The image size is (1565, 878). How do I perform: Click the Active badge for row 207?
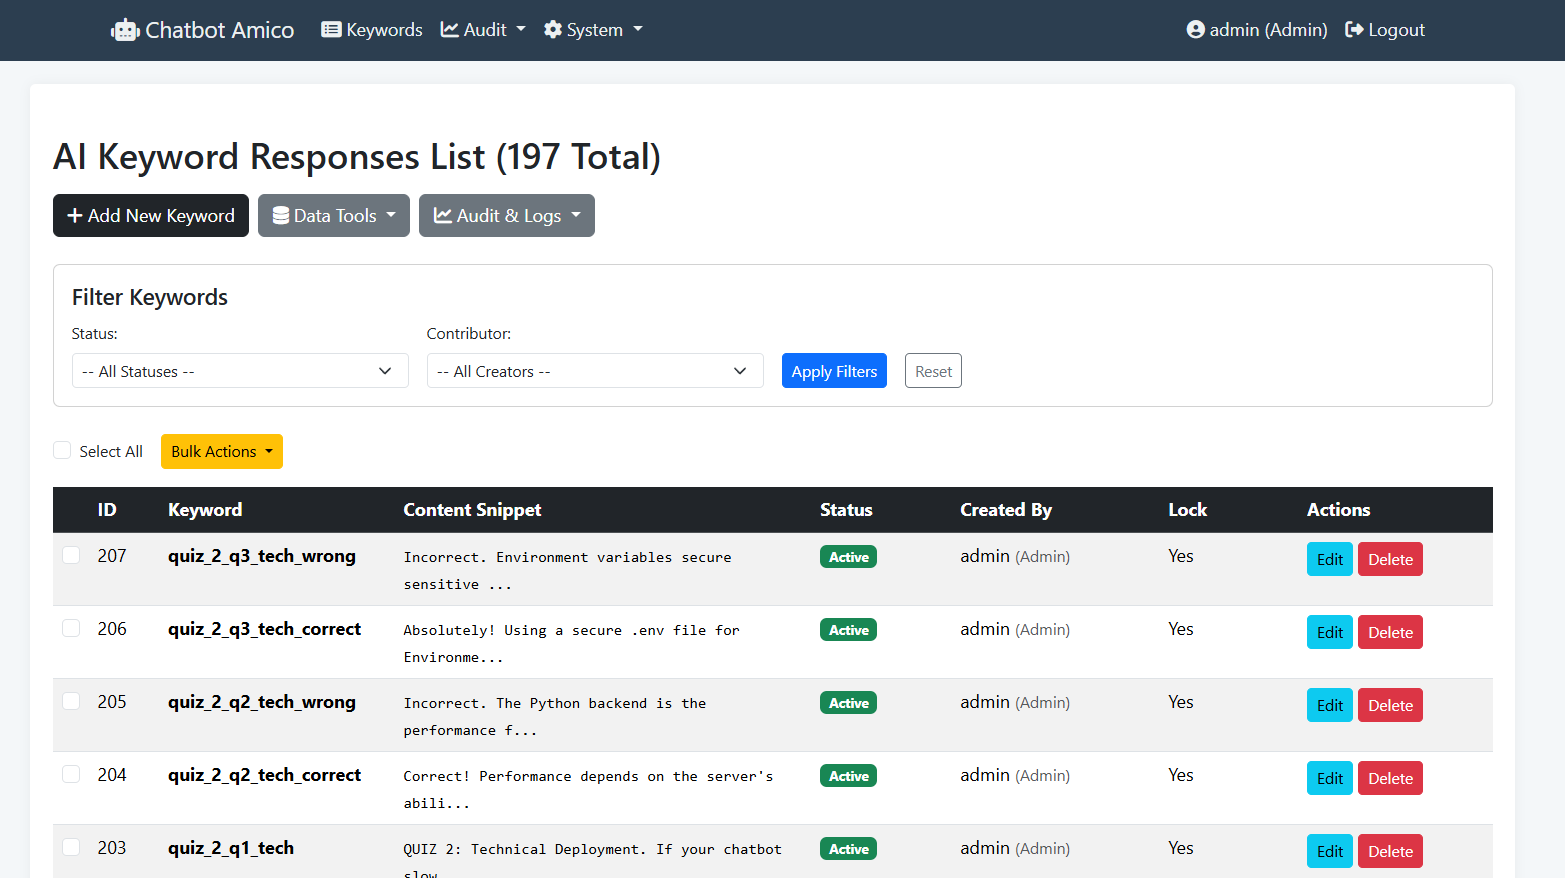848,557
